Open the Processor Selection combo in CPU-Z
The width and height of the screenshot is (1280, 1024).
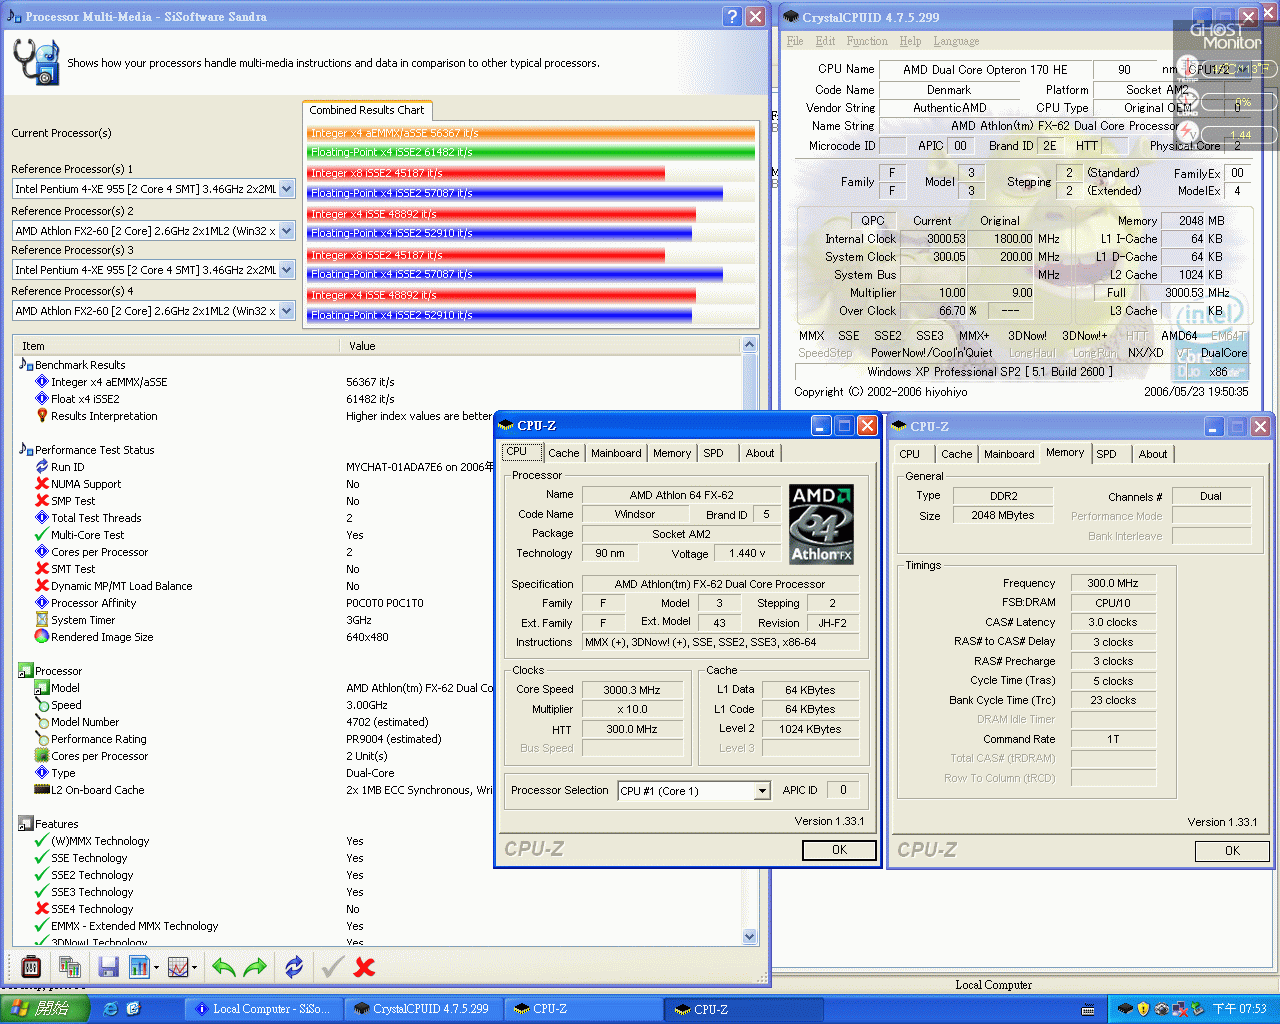click(762, 791)
